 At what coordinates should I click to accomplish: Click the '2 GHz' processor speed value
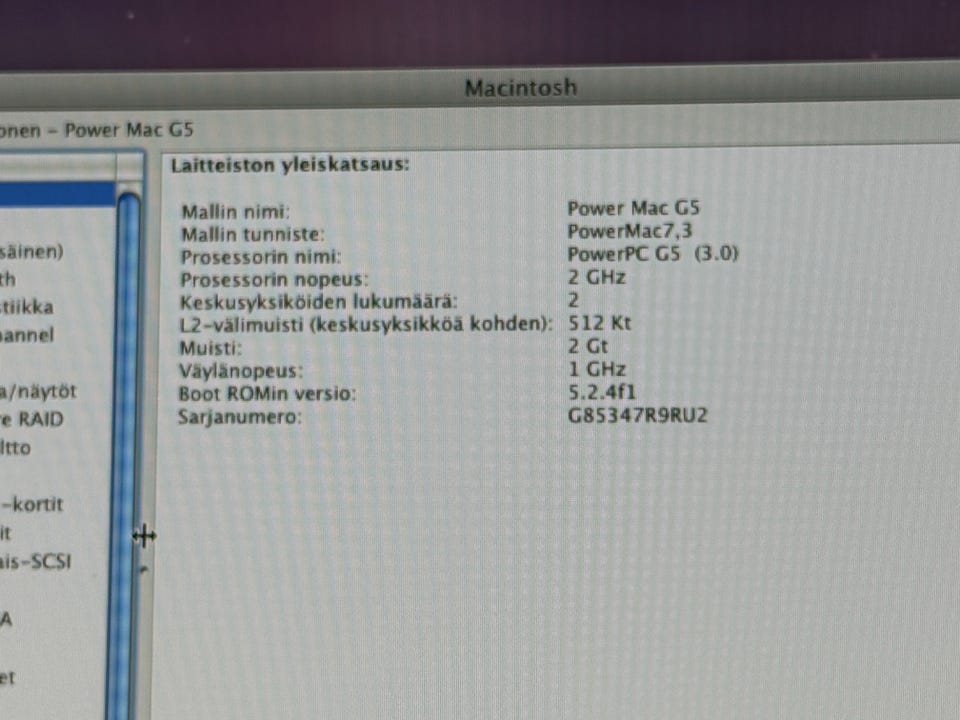(597, 277)
